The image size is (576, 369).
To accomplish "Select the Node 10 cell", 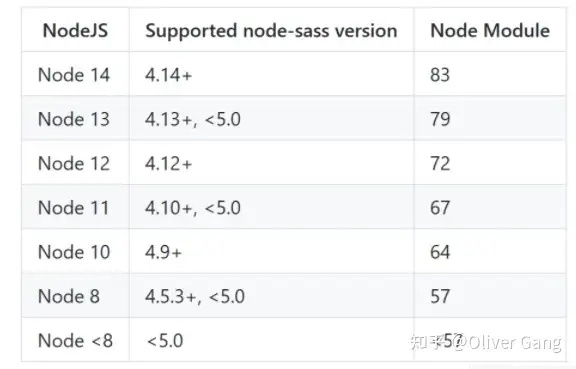I will coord(74,252).
